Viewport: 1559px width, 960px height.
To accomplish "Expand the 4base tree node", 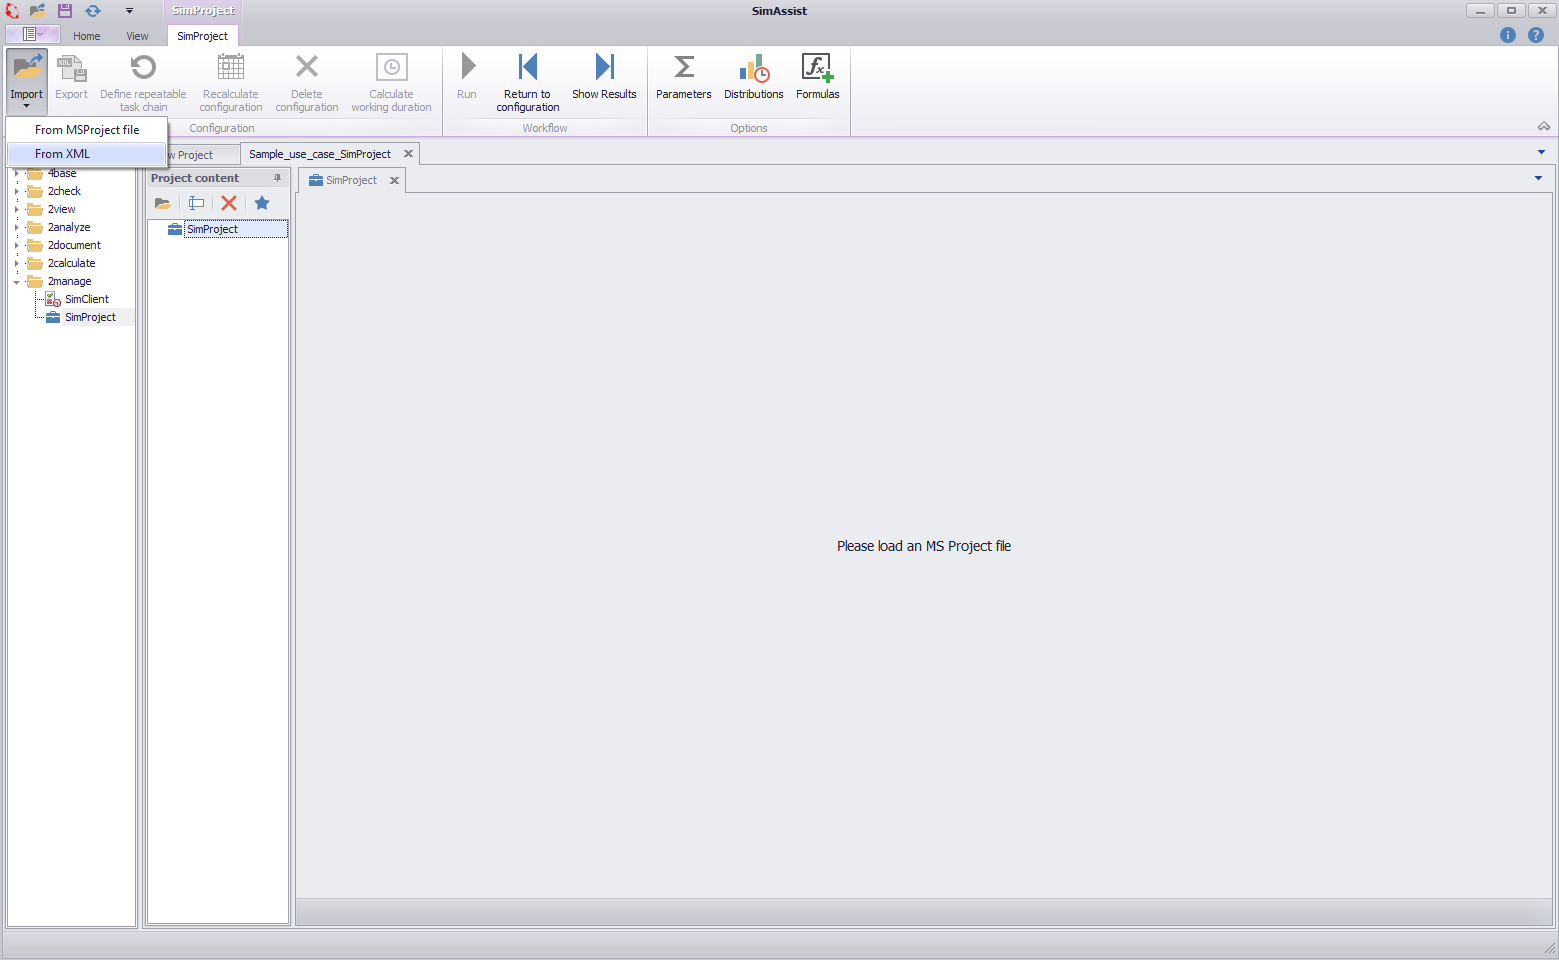I will pos(16,172).
